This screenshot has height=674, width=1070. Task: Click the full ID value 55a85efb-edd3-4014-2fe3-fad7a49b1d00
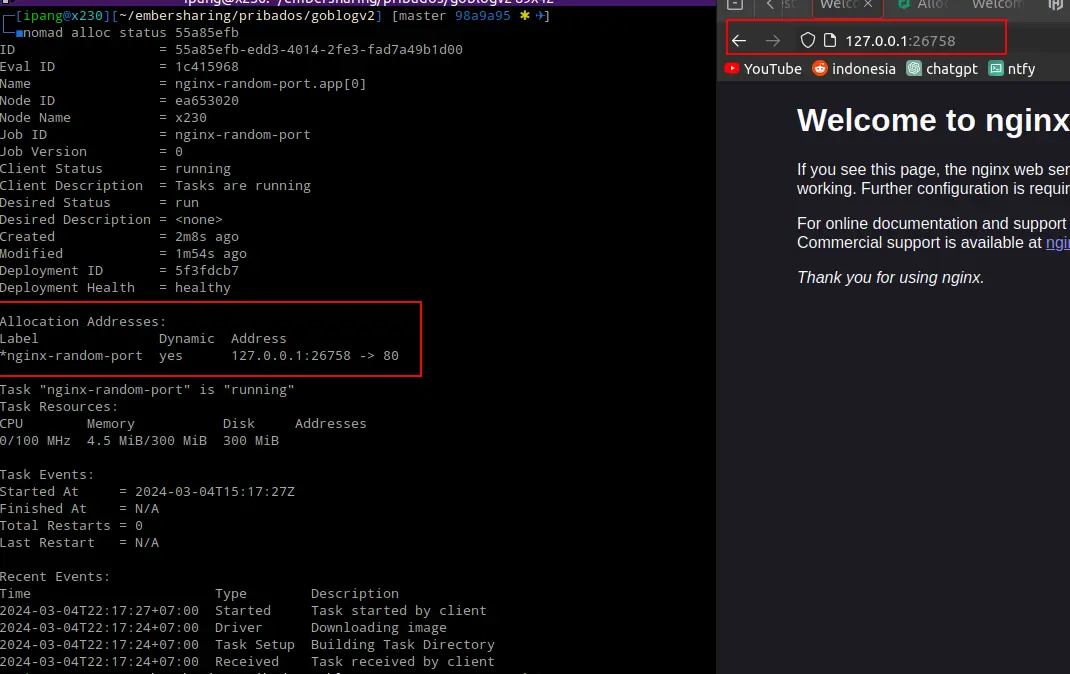click(319, 50)
